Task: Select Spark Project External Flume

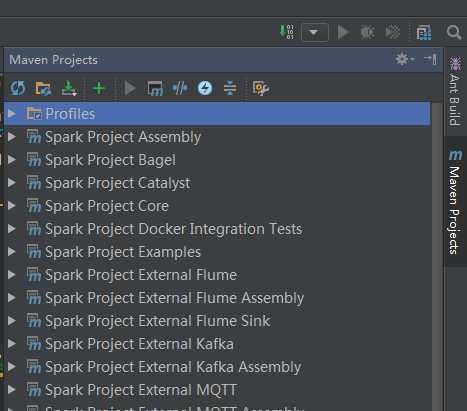Action: coord(217,275)
